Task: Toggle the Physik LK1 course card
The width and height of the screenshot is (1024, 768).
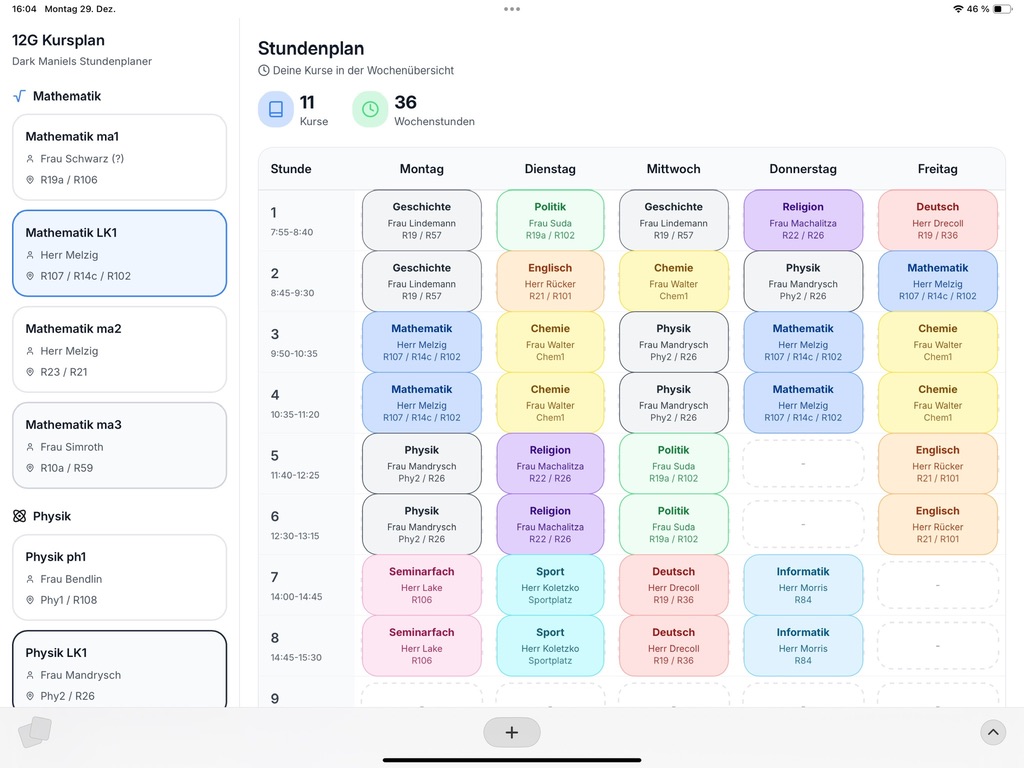Action: [x=120, y=668]
